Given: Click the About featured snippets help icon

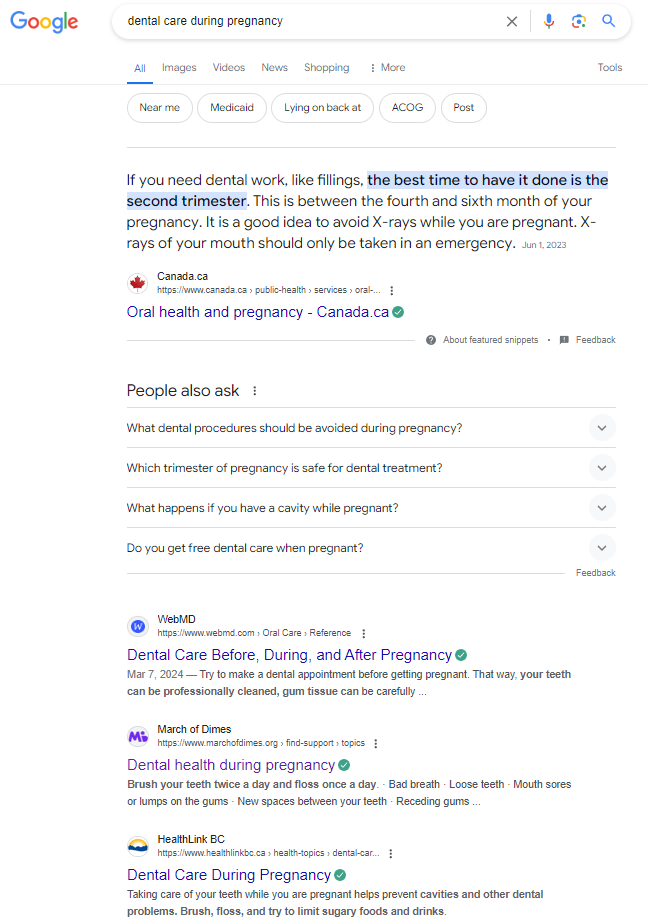Looking at the screenshot, I should (431, 340).
